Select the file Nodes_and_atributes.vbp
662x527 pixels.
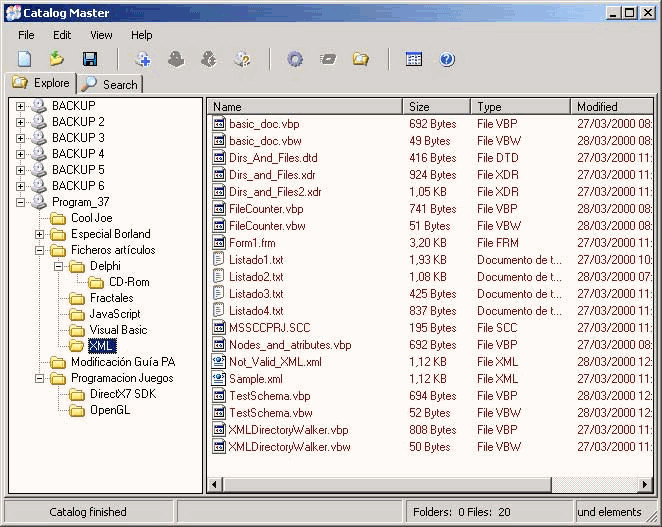pos(290,345)
